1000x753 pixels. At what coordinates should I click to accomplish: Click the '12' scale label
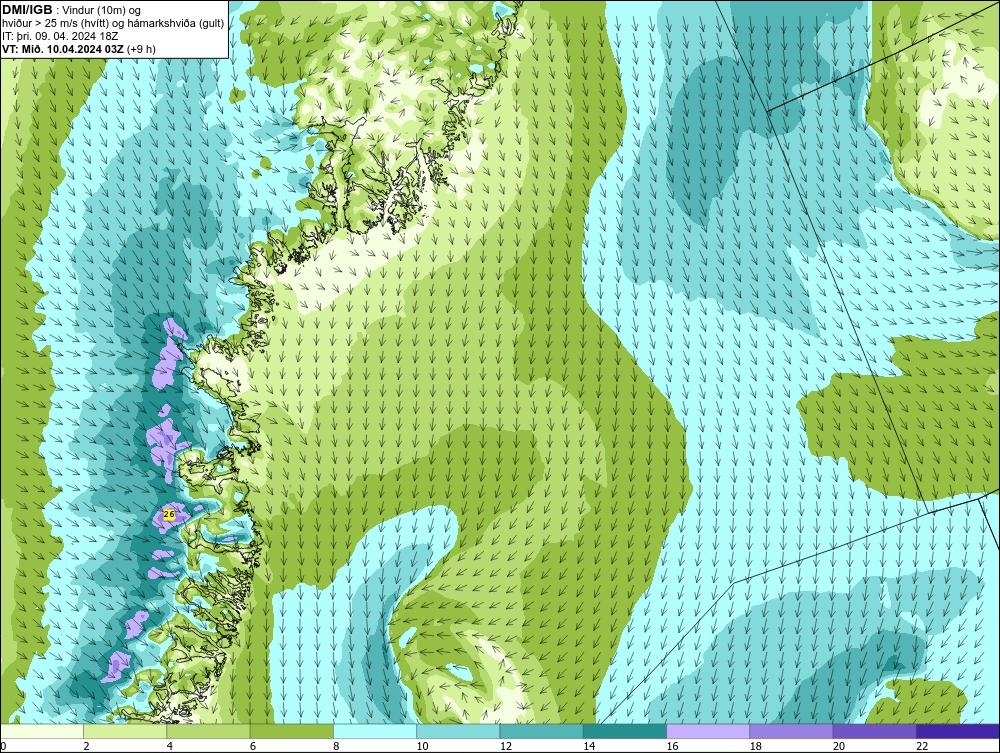(506, 747)
